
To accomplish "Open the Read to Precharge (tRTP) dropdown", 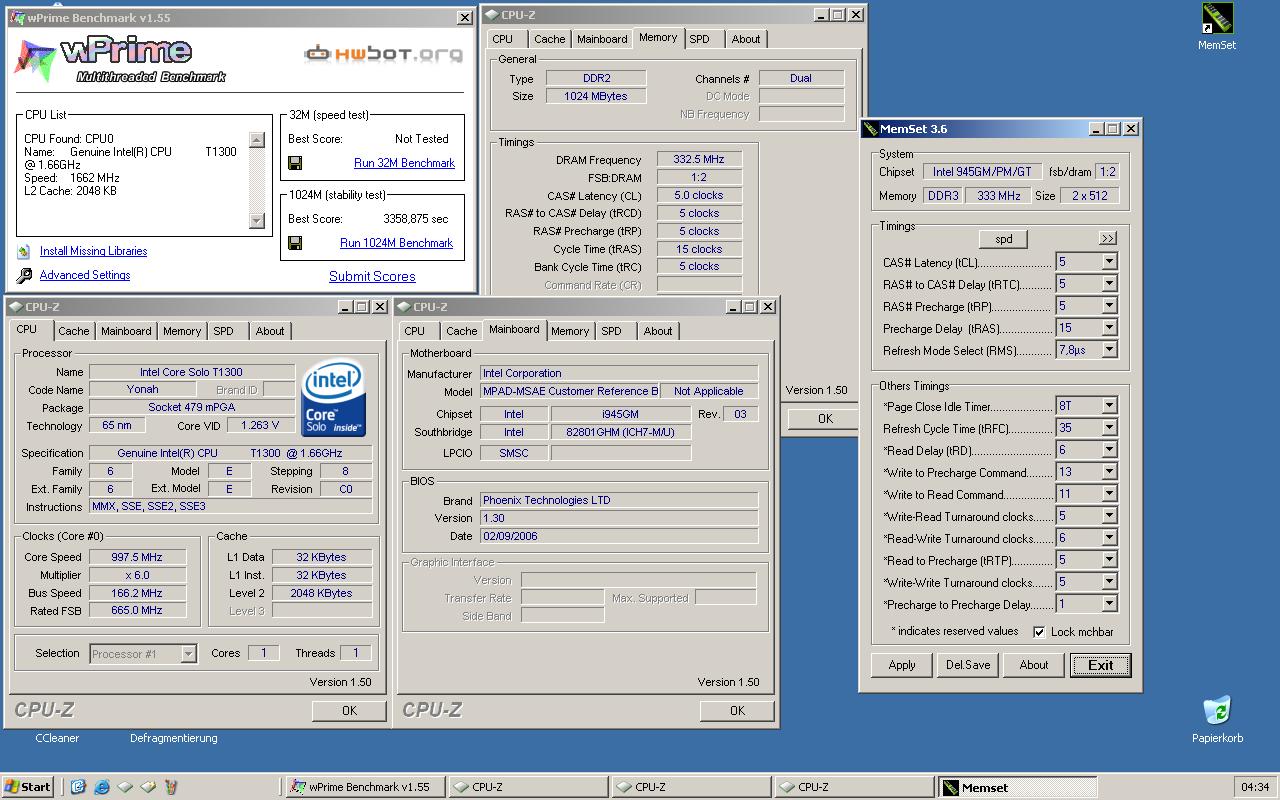I will click(1108, 560).
